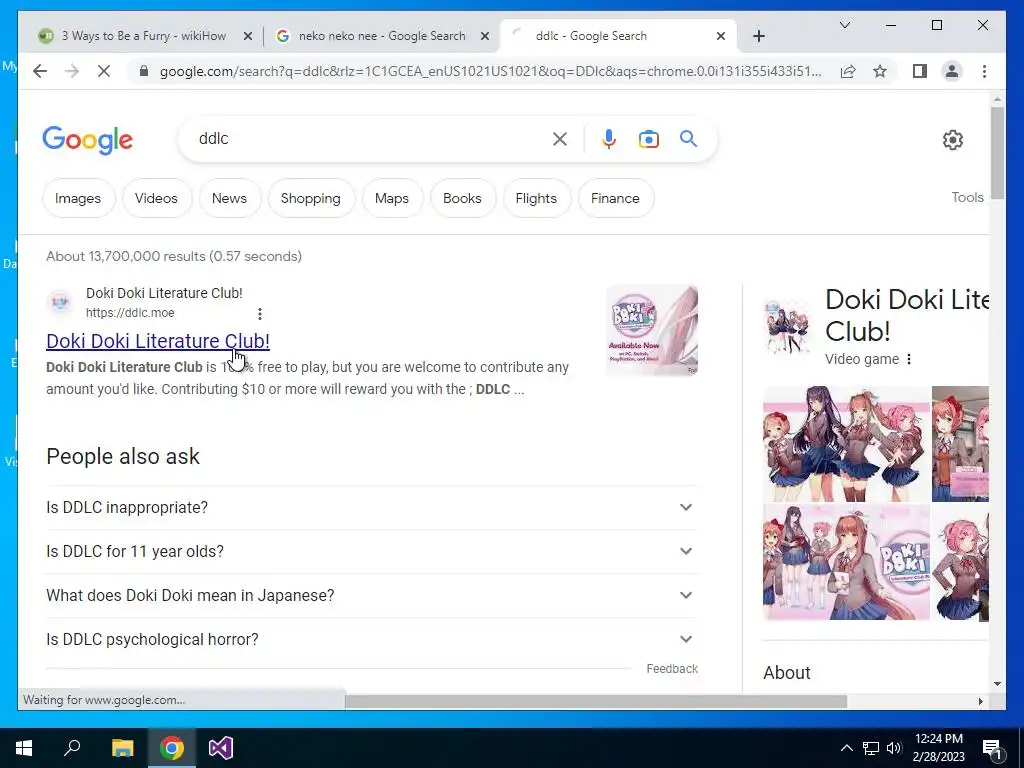Open the clock showing 12:24 PM
The width and height of the screenshot is (1024, 768).
point(938,748)
